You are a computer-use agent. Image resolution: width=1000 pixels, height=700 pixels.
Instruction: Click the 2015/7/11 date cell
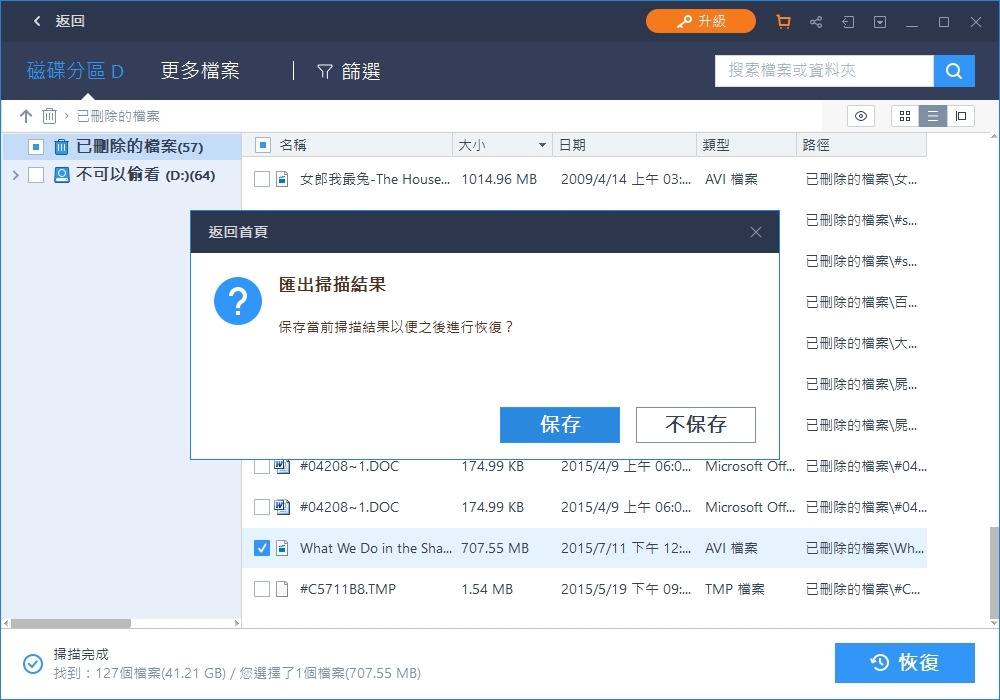626,548
